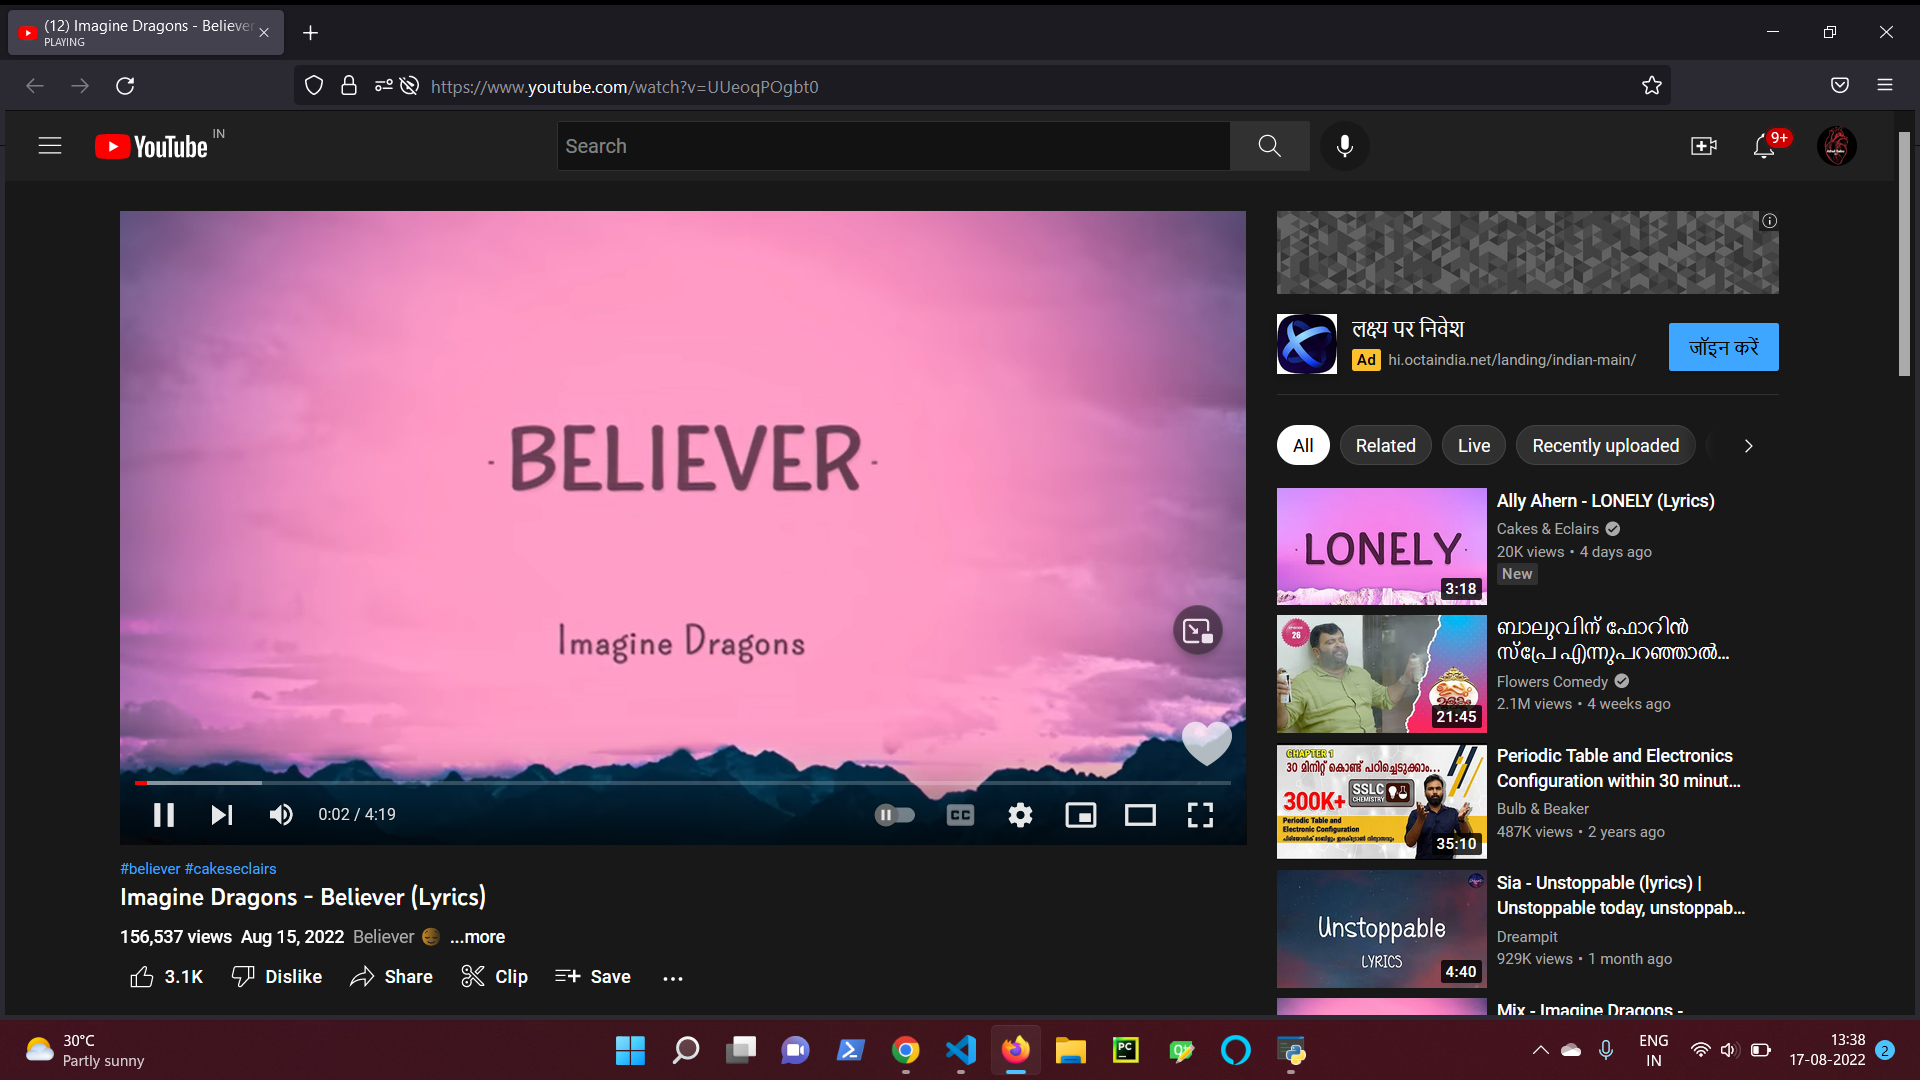Click the blue ad join button

click(1723, 347)
